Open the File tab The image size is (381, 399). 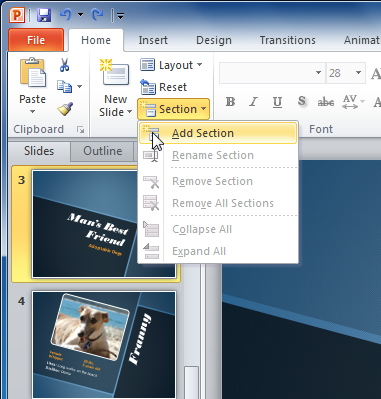click(36, 40)
